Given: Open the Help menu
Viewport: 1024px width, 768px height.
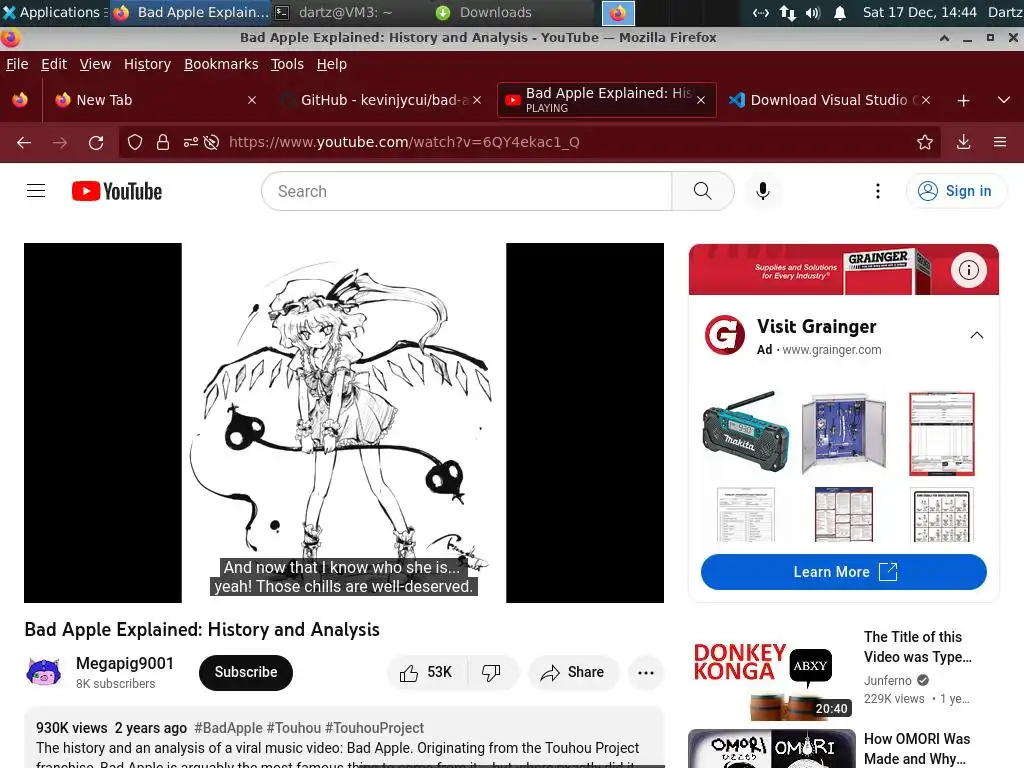Looking at the screenshot, I should 332,64.
